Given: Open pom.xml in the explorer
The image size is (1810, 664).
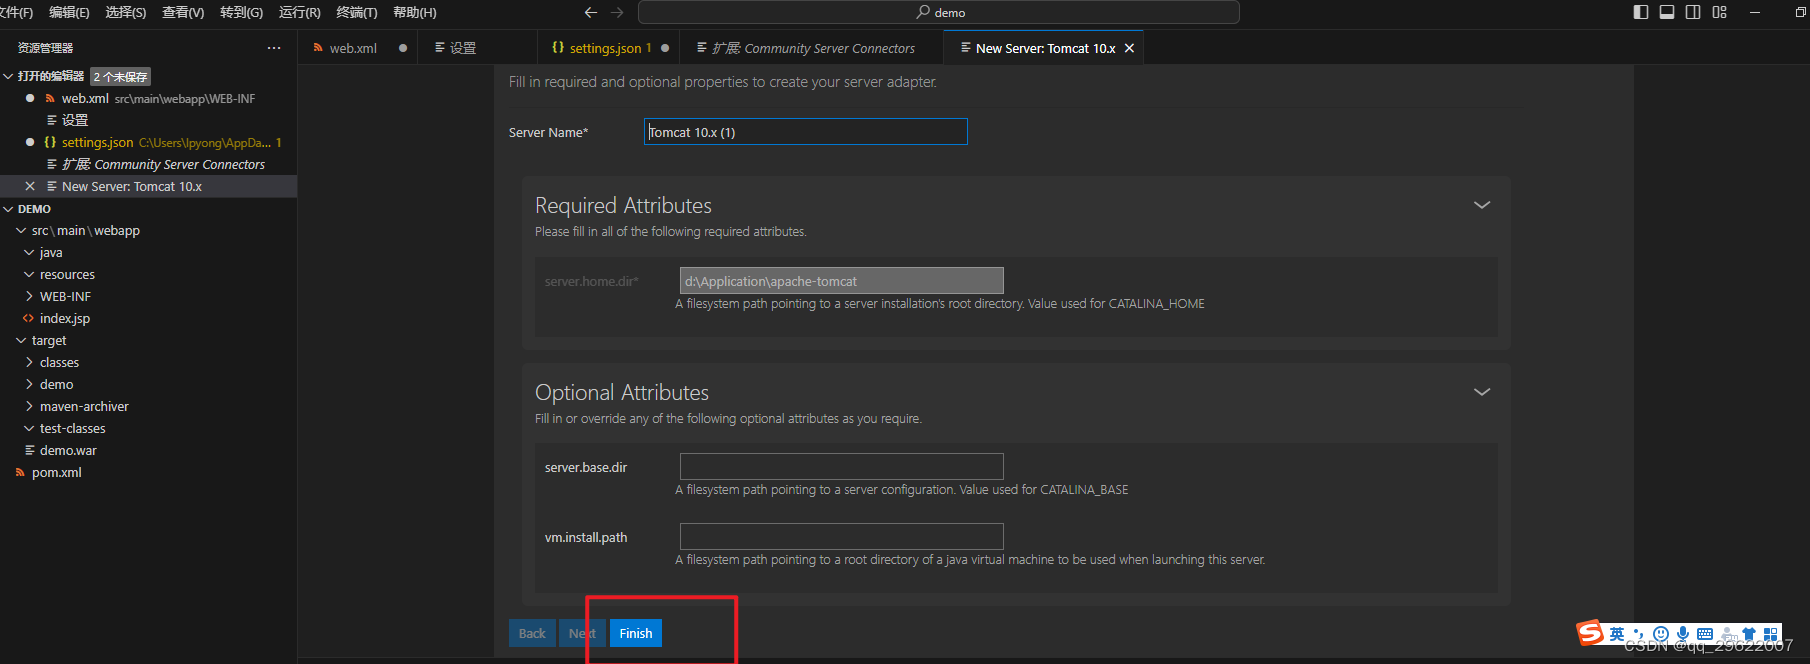Looking at the screenshot, I should point(57,472).
